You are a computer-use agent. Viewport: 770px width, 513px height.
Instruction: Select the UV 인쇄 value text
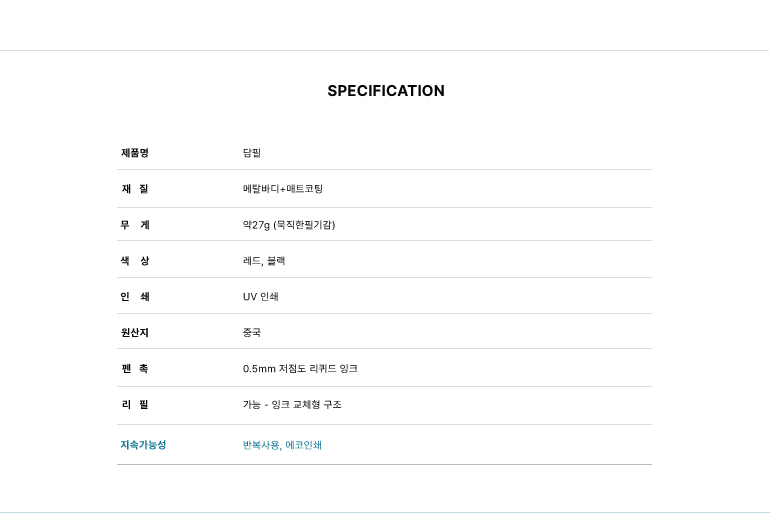[261, 297]
